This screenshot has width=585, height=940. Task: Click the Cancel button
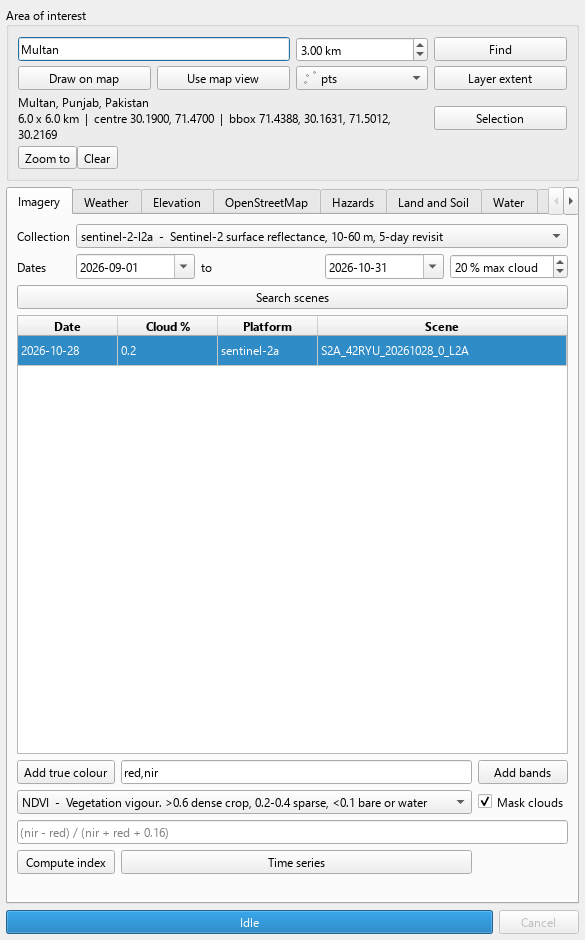(538, 923)
